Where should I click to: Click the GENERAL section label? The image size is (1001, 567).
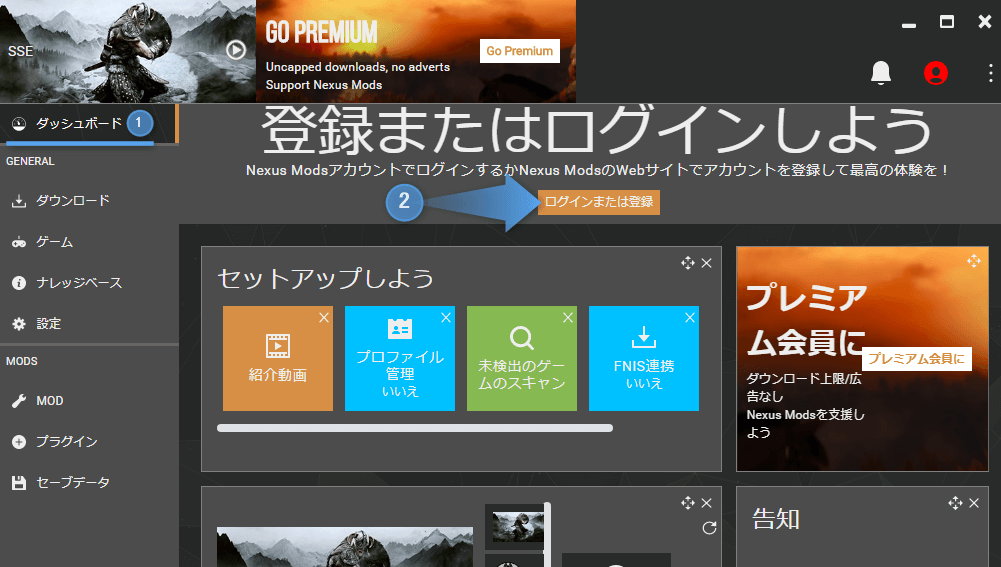point(30,162)
